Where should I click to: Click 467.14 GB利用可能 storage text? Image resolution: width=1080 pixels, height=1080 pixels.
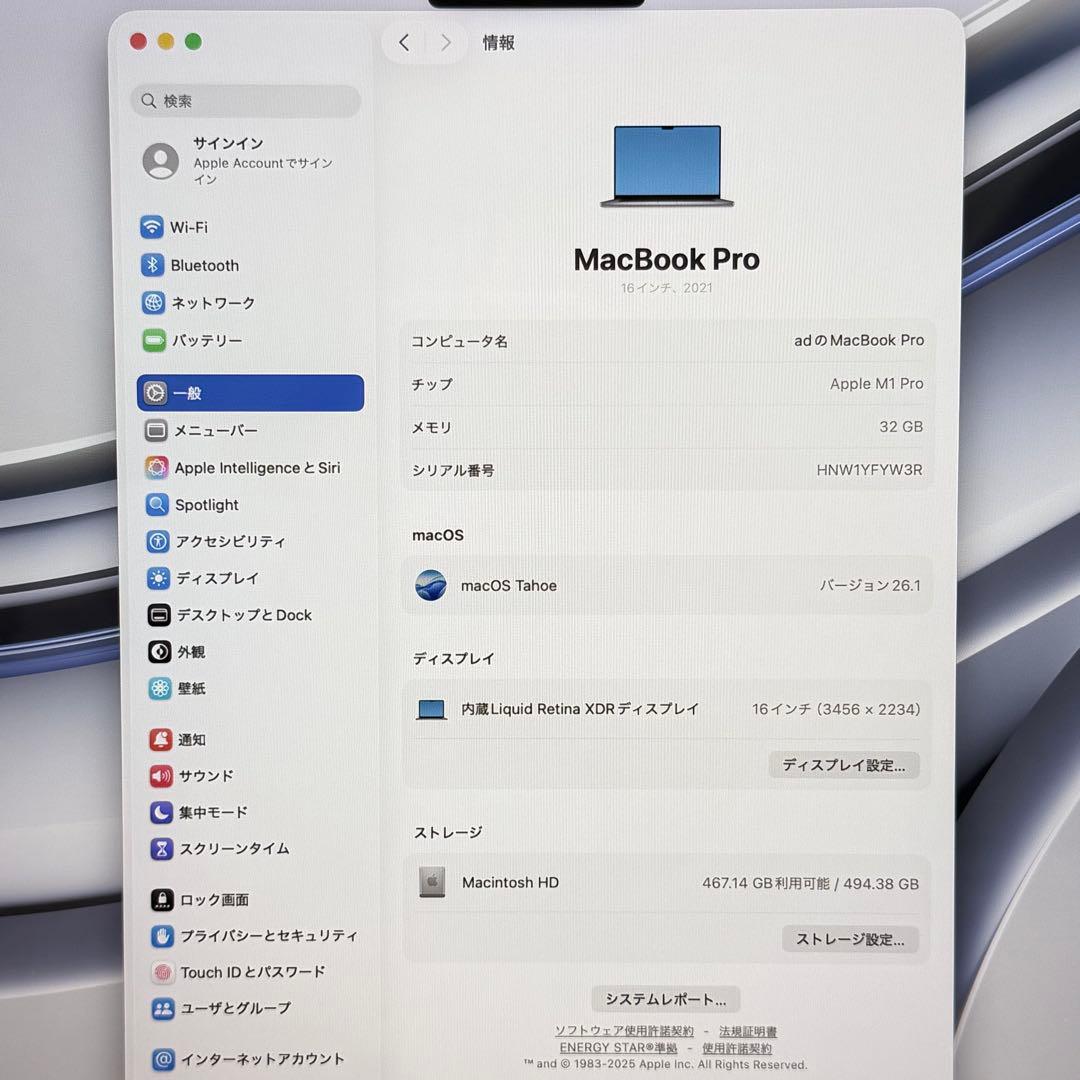pos(766,884)
